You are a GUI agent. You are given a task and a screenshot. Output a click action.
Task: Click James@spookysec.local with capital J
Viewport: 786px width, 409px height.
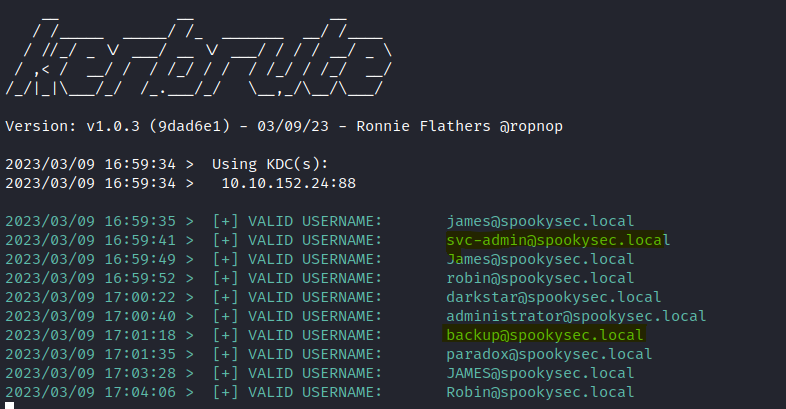point(540,259)
